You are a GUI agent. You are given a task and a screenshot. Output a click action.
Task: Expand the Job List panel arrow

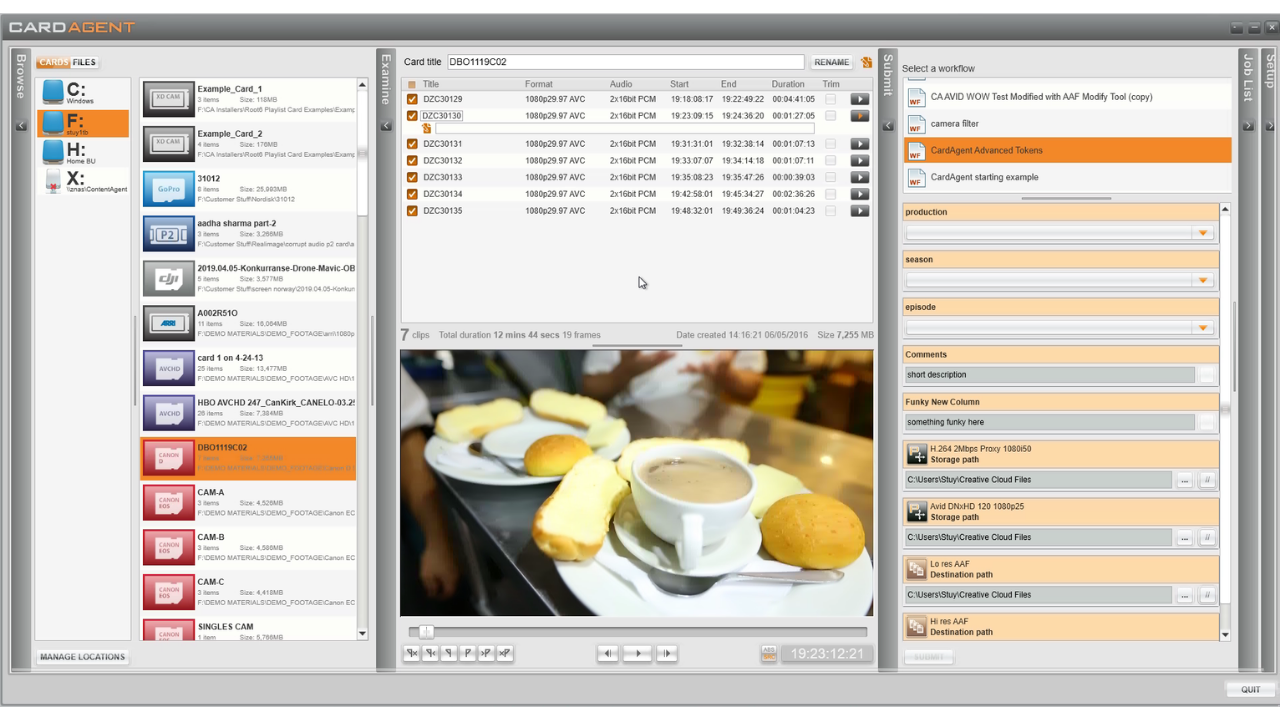(x=1248, y=126)
